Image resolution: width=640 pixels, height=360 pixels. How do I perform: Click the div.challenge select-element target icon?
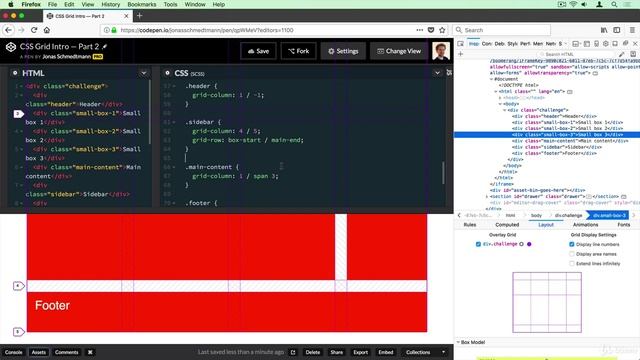point(521,244)
